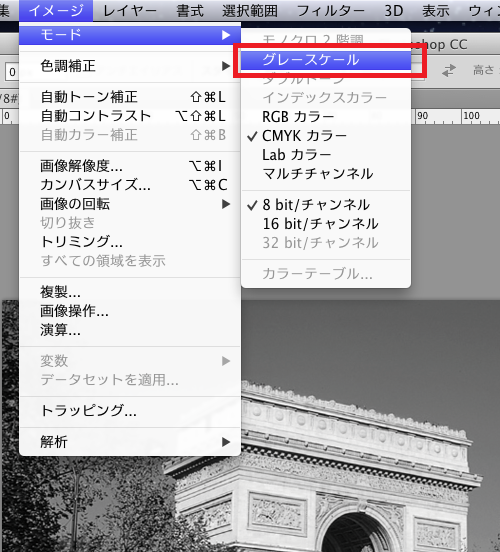
Task: Choose 自動コントラスト
Action: [x=130, y=116]
